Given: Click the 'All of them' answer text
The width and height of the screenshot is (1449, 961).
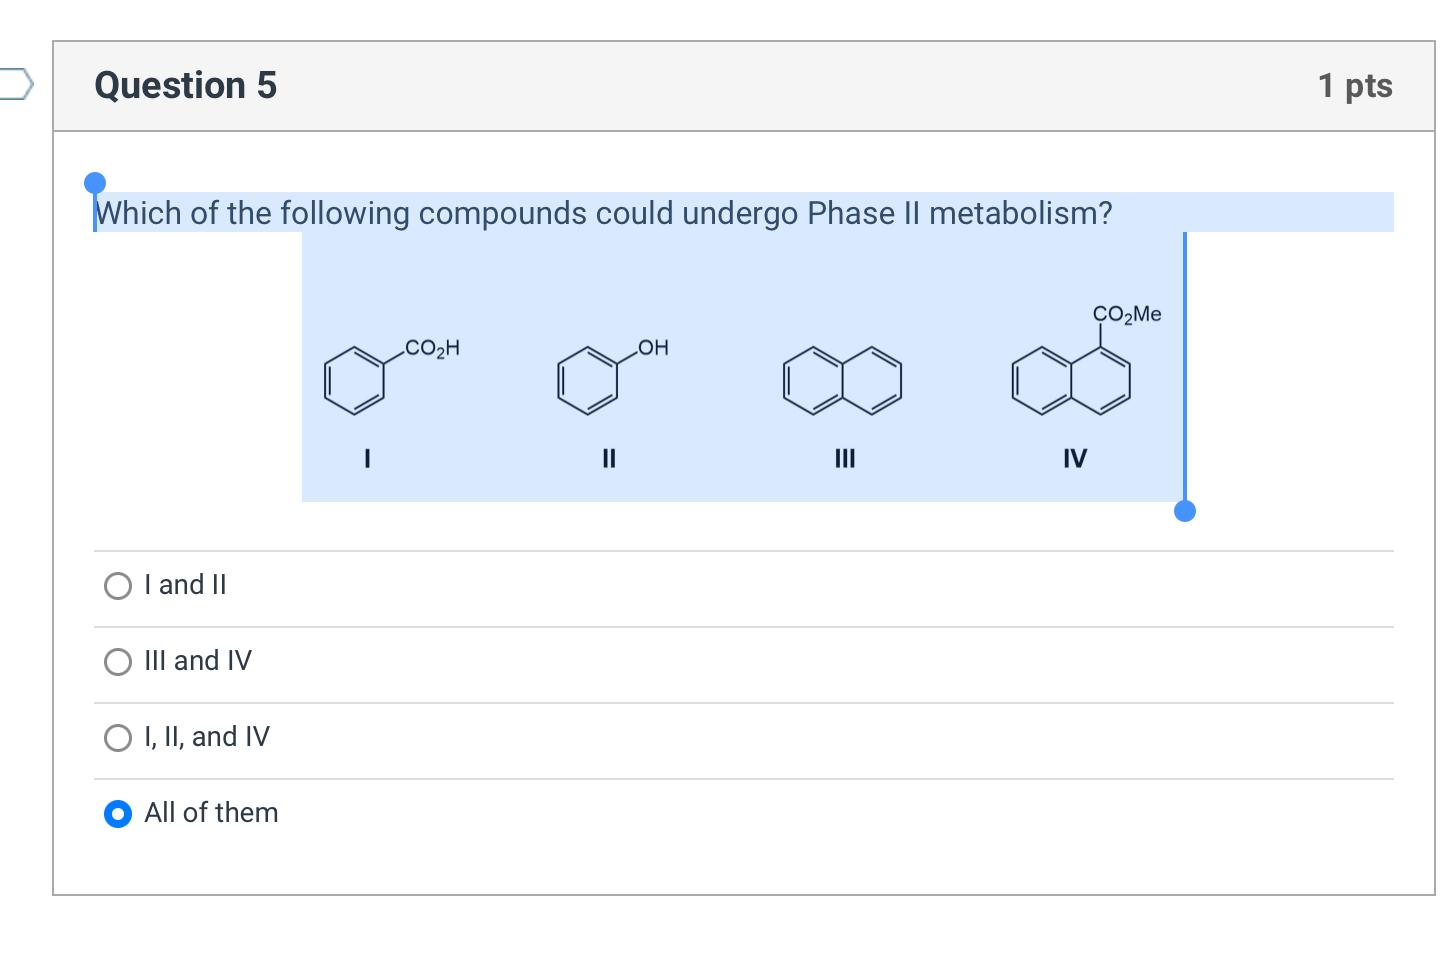Looking at the screenshot, I should pyautogui.click(x=210, y=813).
